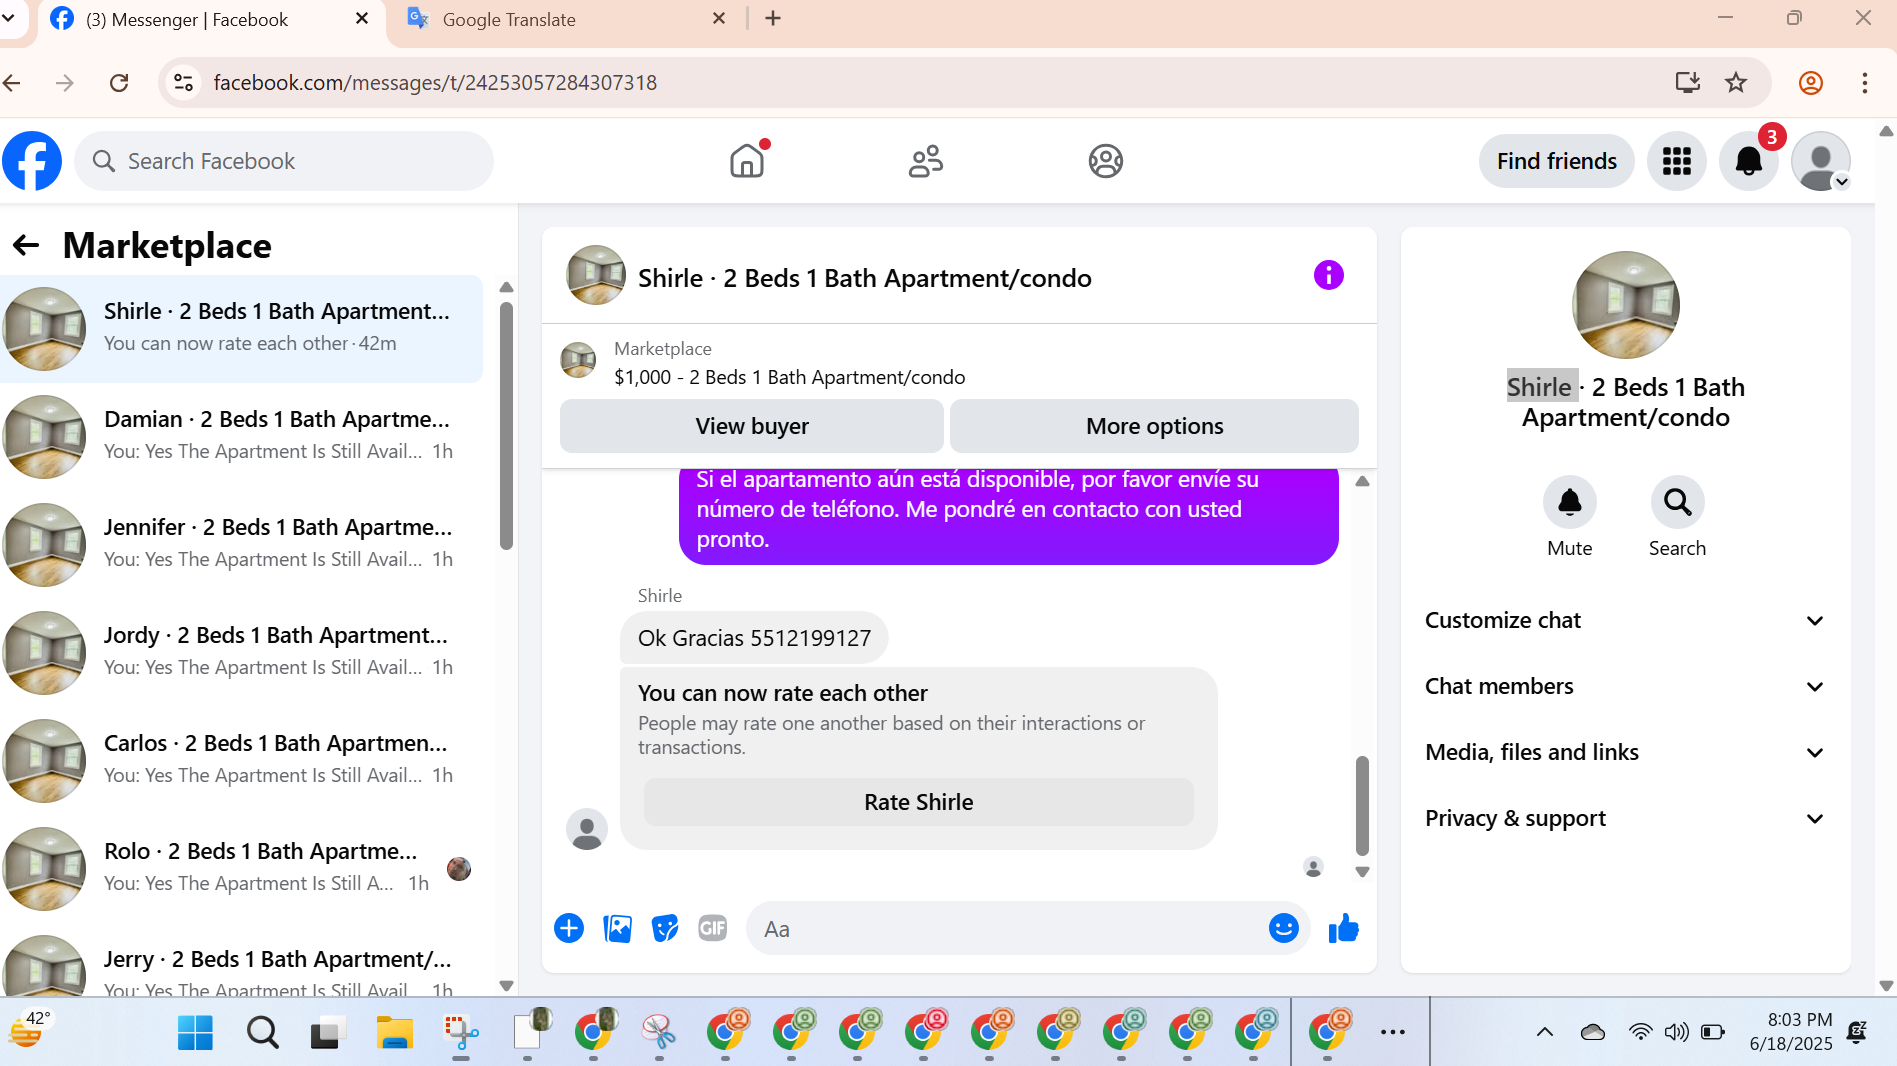
Task: Focus the Search Facebook field
Action: [284, 161]
